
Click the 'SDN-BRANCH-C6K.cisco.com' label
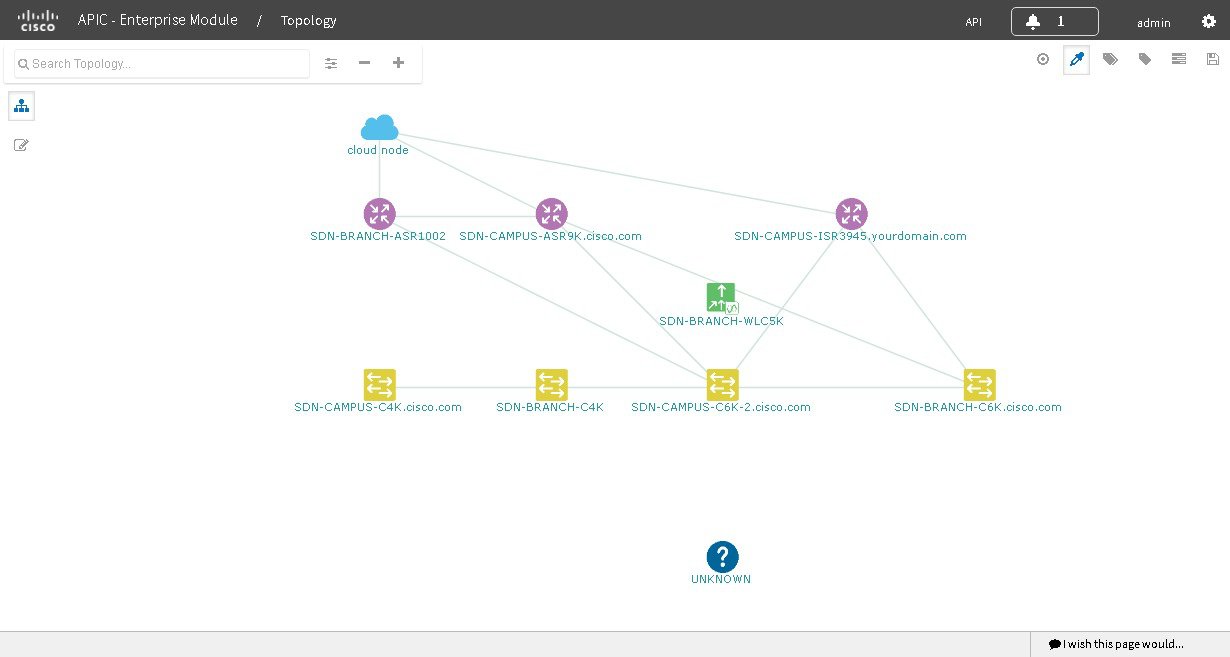pos(978,407)
